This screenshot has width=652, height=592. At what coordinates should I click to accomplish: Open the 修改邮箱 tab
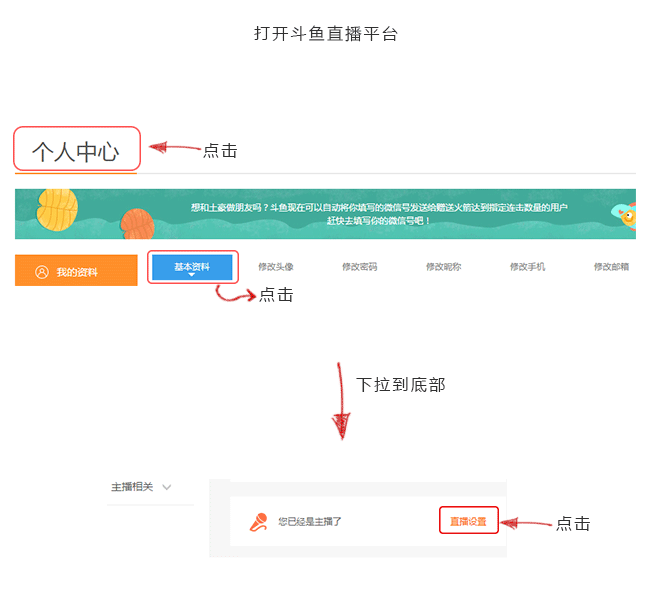pyautogui.click(x=611, y=266)
